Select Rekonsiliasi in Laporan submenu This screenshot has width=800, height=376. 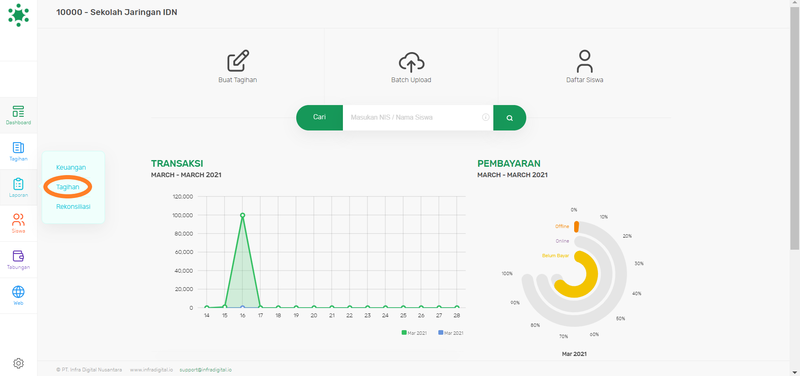coord(73,207)
